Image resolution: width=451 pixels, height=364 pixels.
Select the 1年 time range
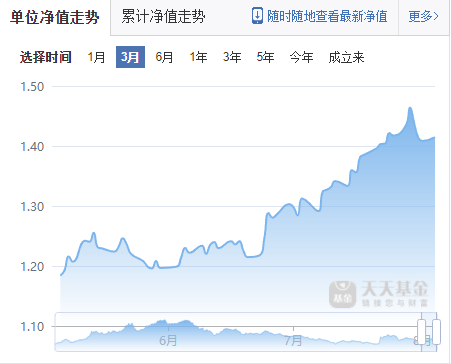point(198,57)
